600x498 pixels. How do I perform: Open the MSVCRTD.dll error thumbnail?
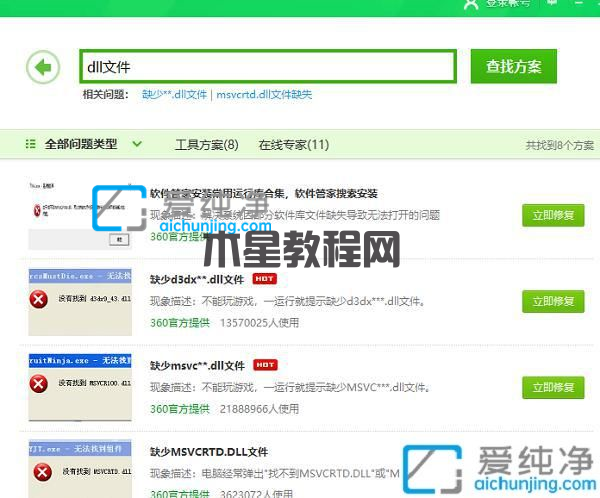click(x=80, y=469)
